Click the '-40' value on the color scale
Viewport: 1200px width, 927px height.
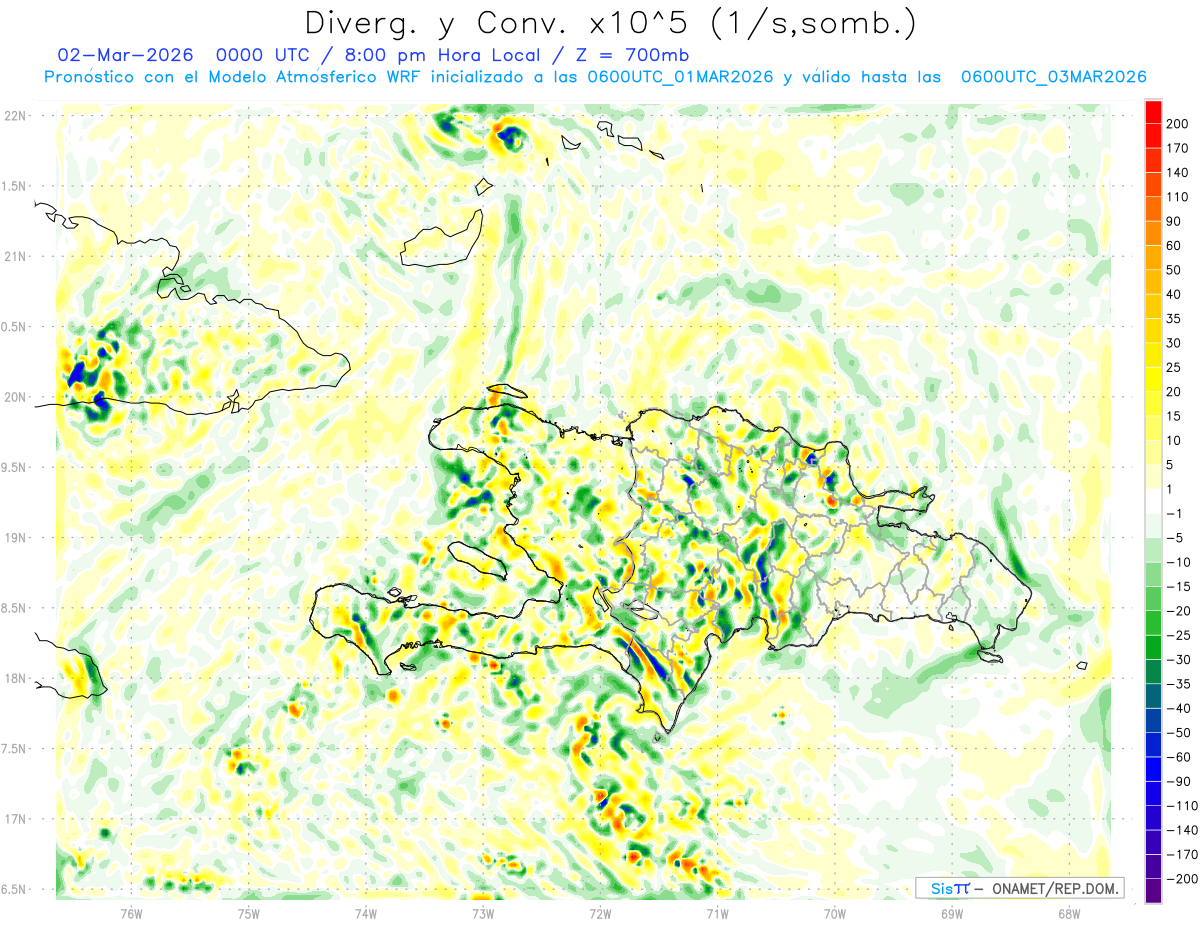tap(1177, 709)
